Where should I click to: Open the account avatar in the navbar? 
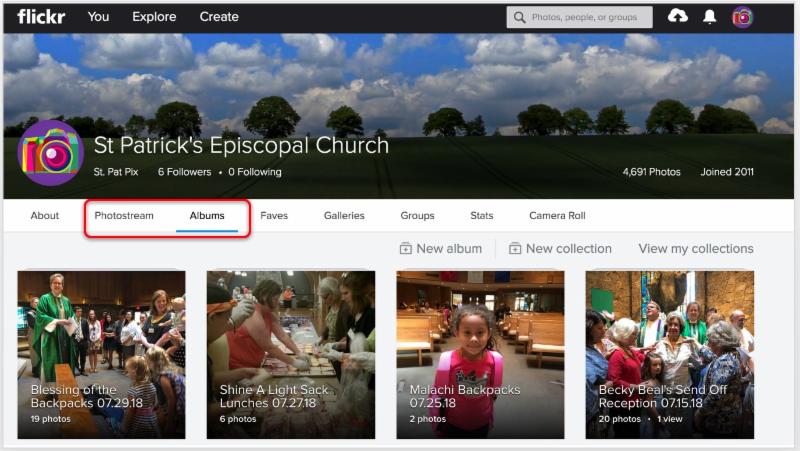click(x=742, y=17)
